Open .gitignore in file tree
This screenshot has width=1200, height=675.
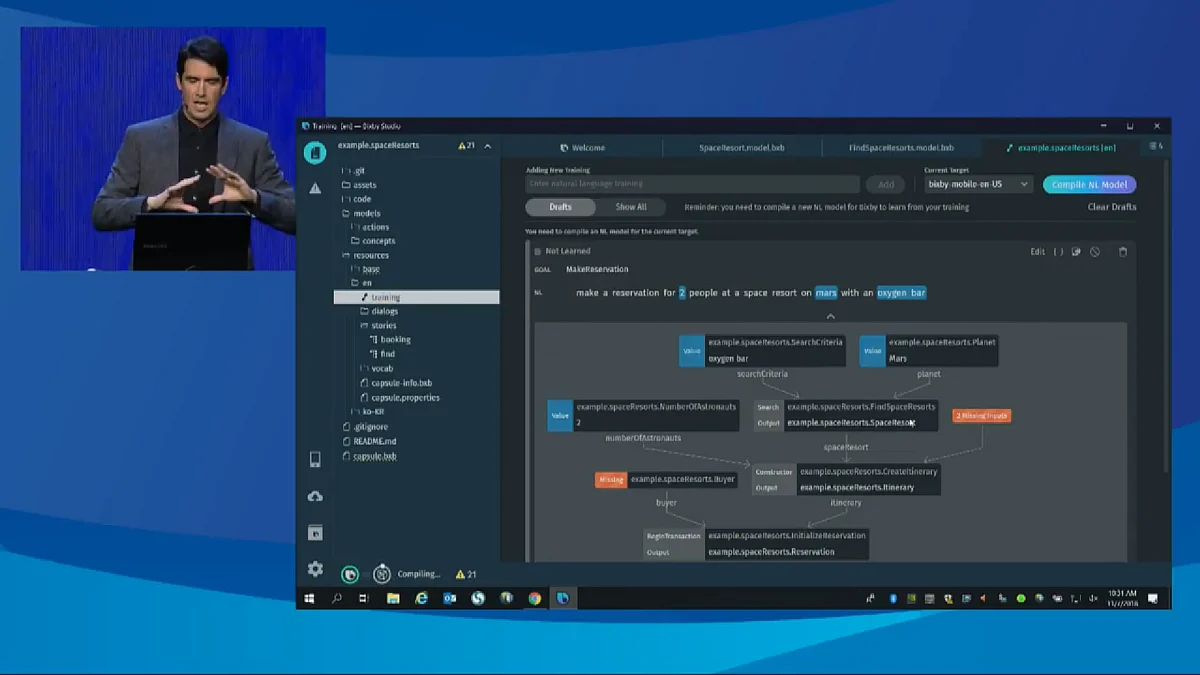click(365, 427)
